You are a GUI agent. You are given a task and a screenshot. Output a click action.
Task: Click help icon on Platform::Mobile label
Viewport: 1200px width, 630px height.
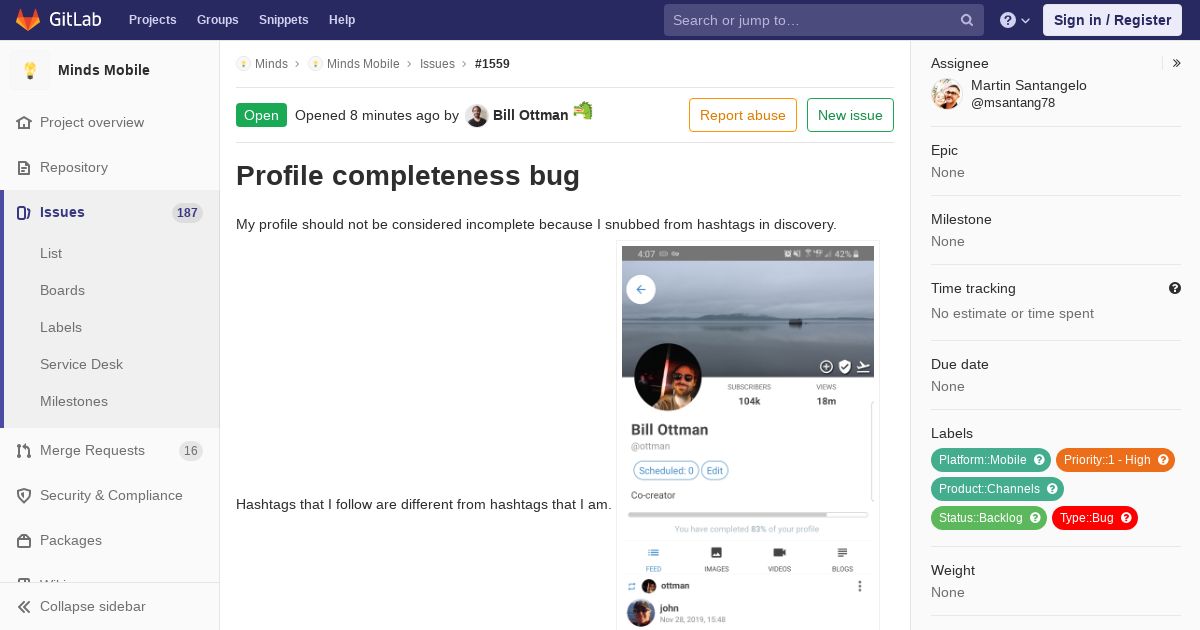(x=1039, y=460)
